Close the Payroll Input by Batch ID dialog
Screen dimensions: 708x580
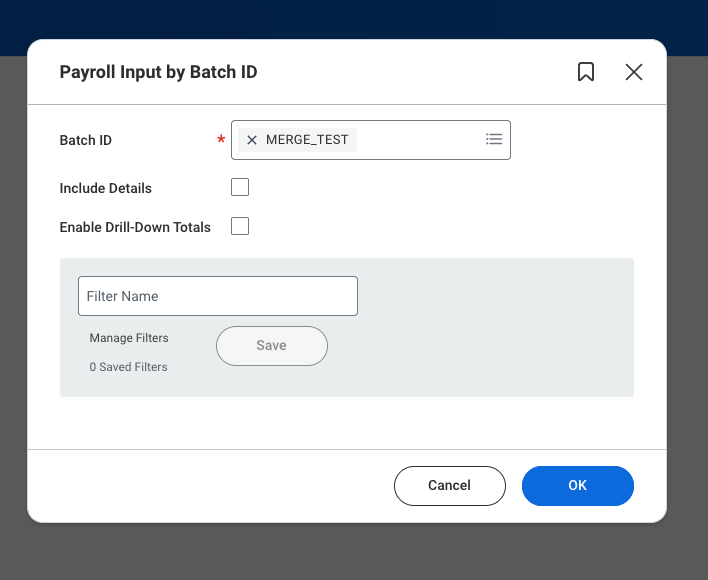(x=633, y=72)
